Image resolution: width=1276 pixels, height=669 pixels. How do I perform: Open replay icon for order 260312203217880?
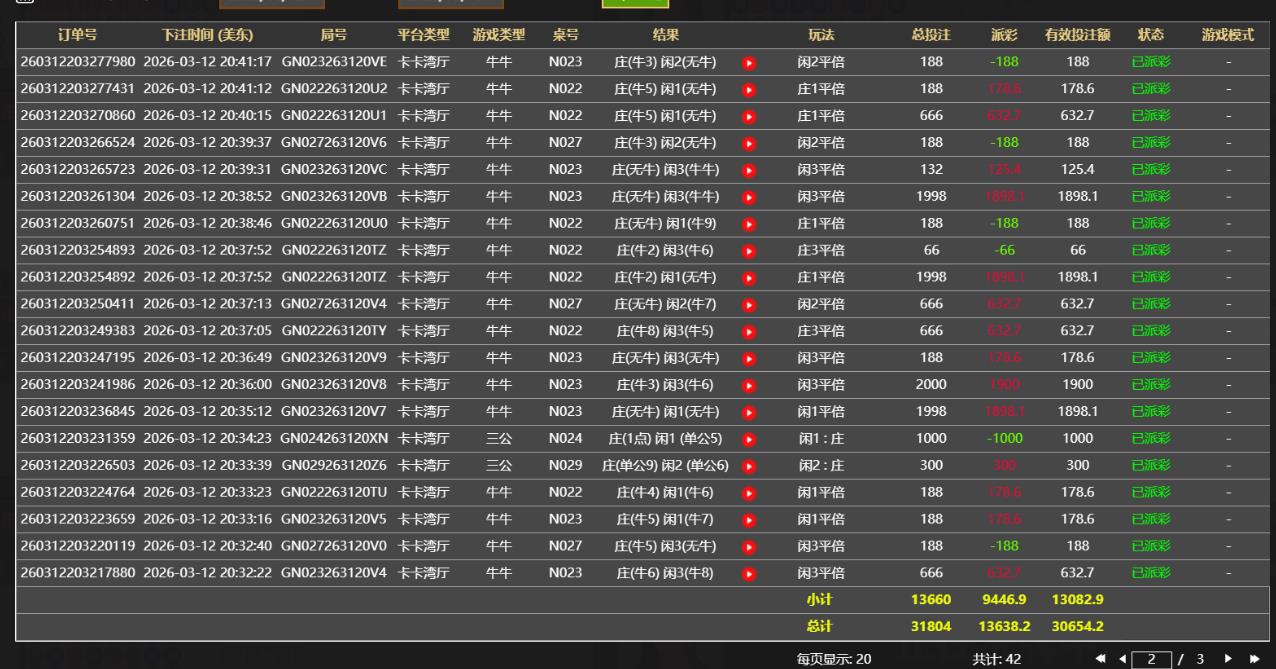tap(749, 573)
